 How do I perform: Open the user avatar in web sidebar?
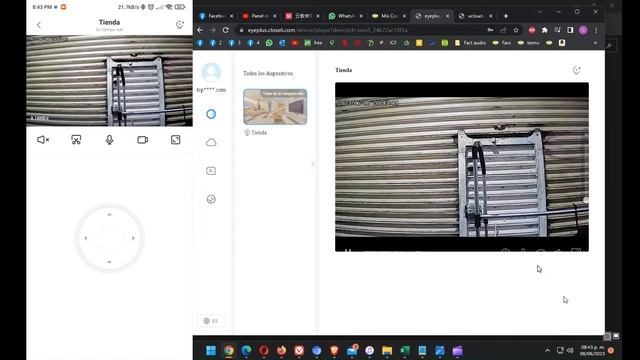tap(211, 73)
